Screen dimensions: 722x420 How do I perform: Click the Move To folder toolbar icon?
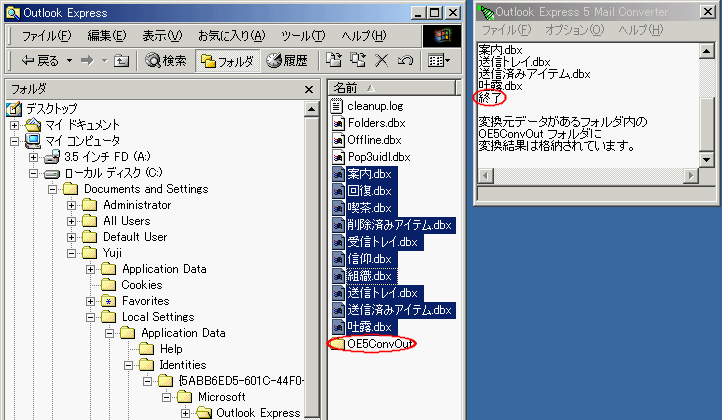pyautogui.click(x=334, y=61)
